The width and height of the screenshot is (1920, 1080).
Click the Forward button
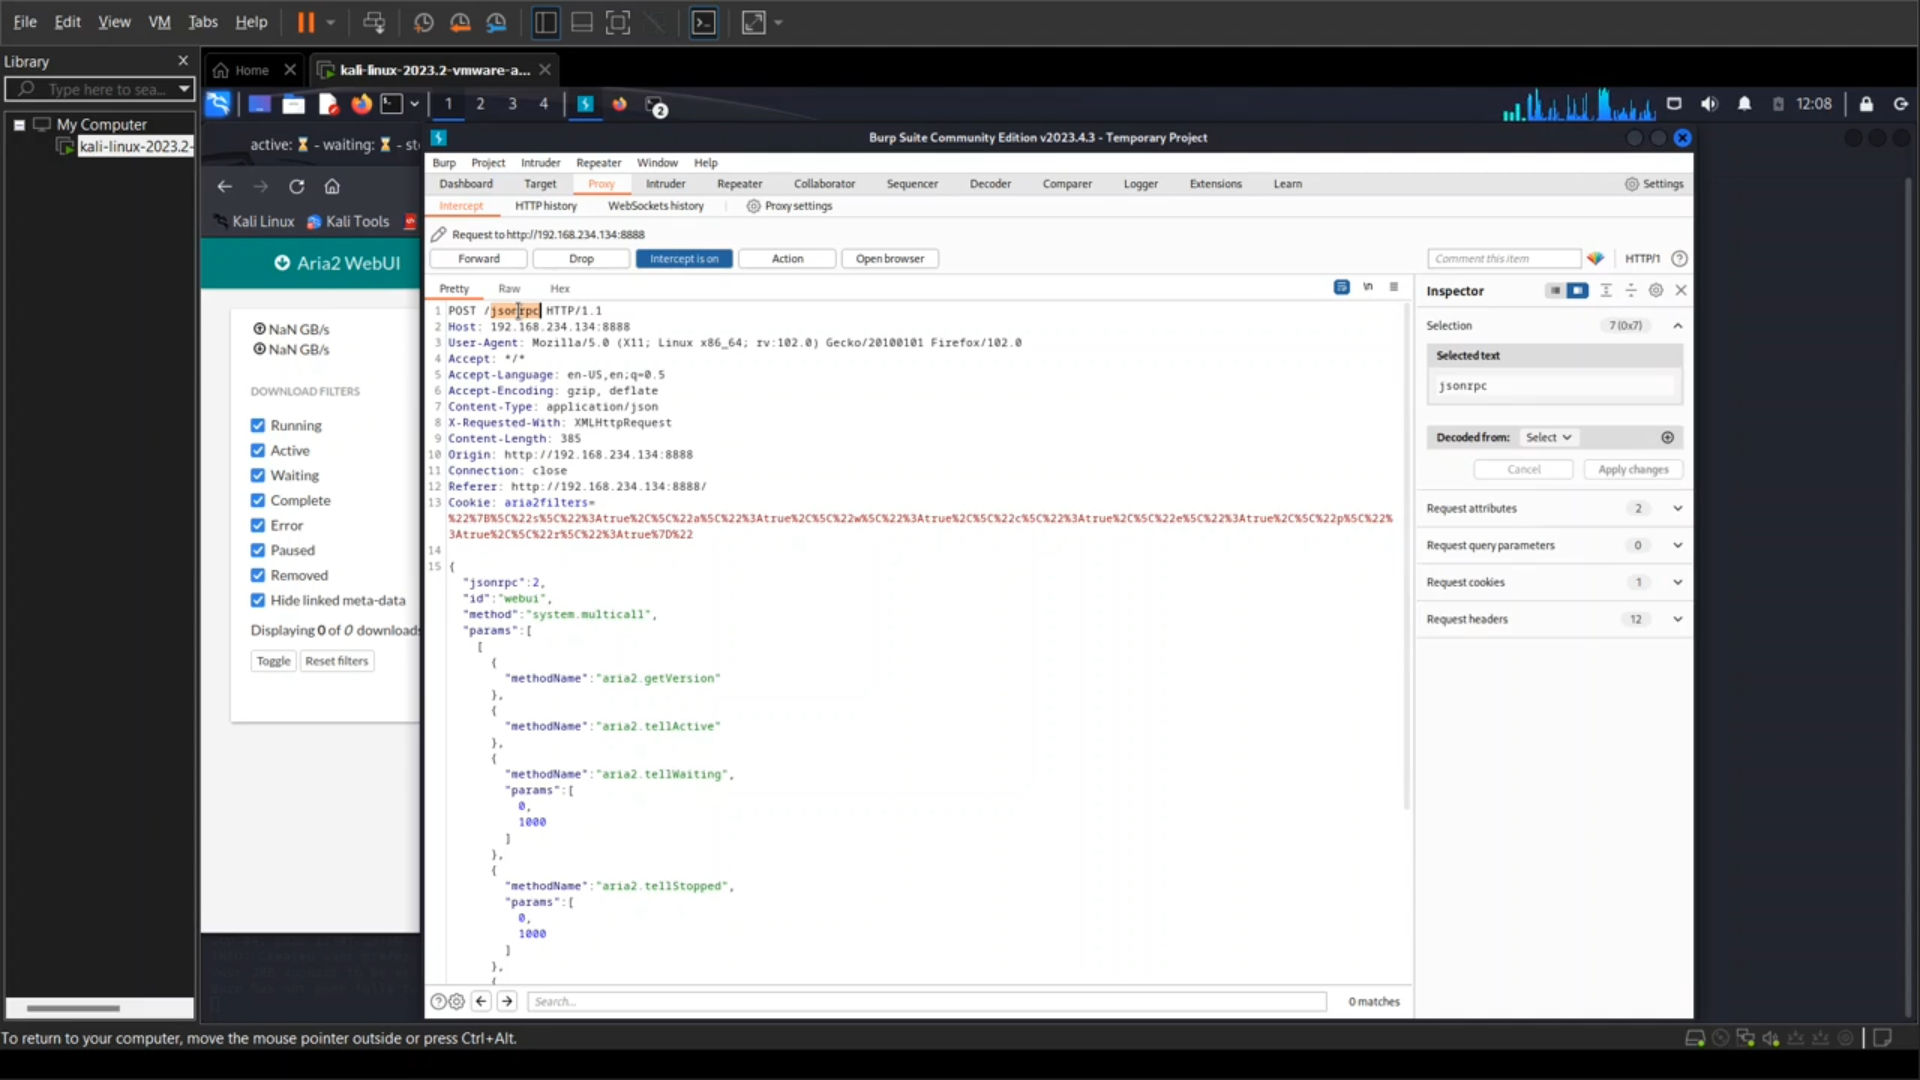click(479, 258)
